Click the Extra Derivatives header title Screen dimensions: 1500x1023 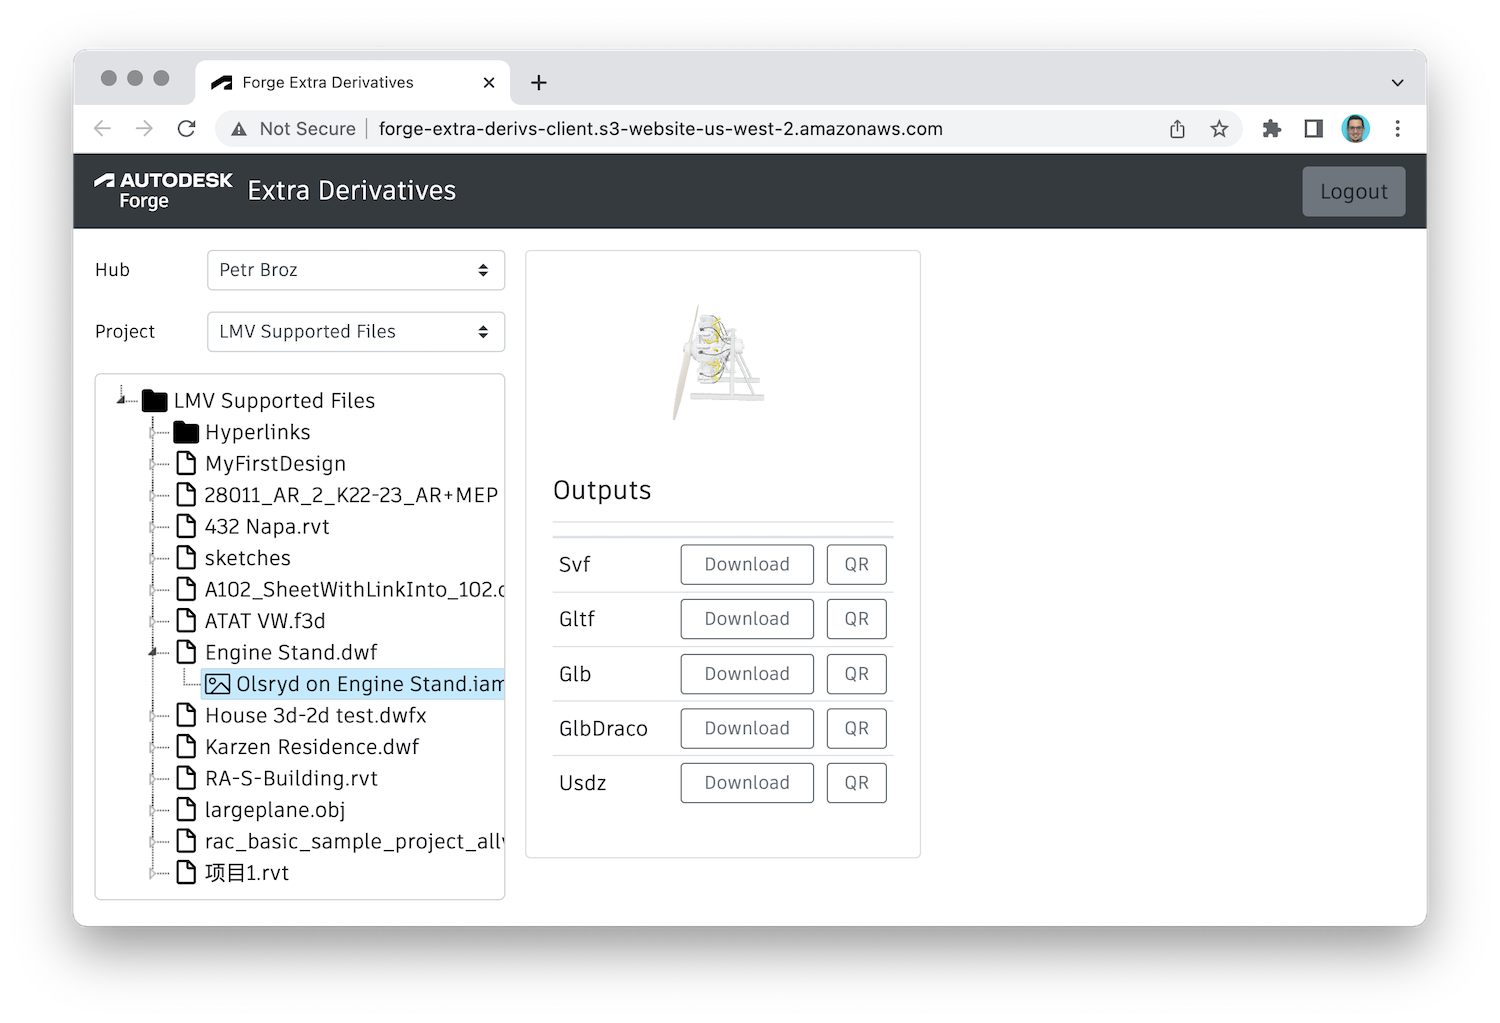pos(352,191)
